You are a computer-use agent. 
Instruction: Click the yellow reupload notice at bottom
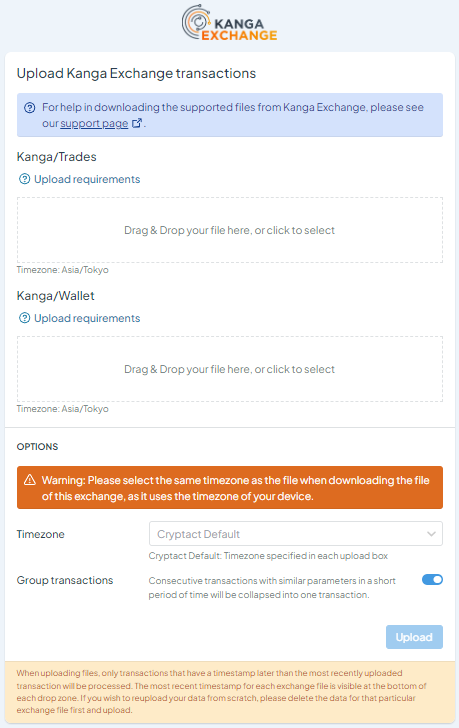(230, 692)
